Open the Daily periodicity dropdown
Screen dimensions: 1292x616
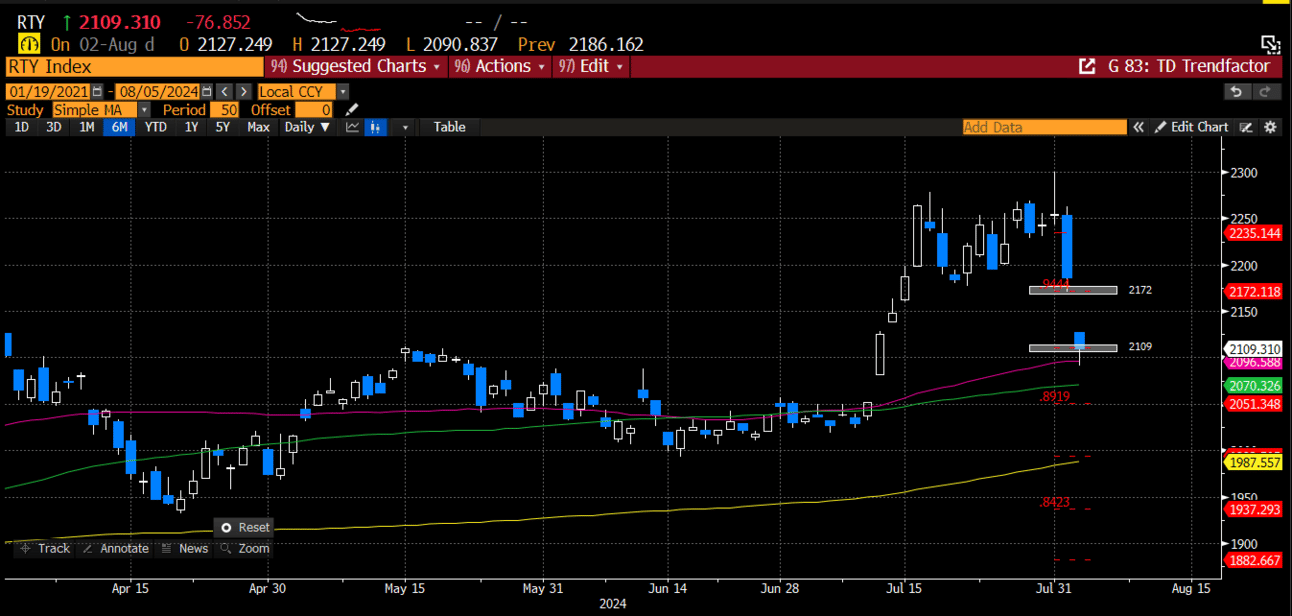coord(307,127)
